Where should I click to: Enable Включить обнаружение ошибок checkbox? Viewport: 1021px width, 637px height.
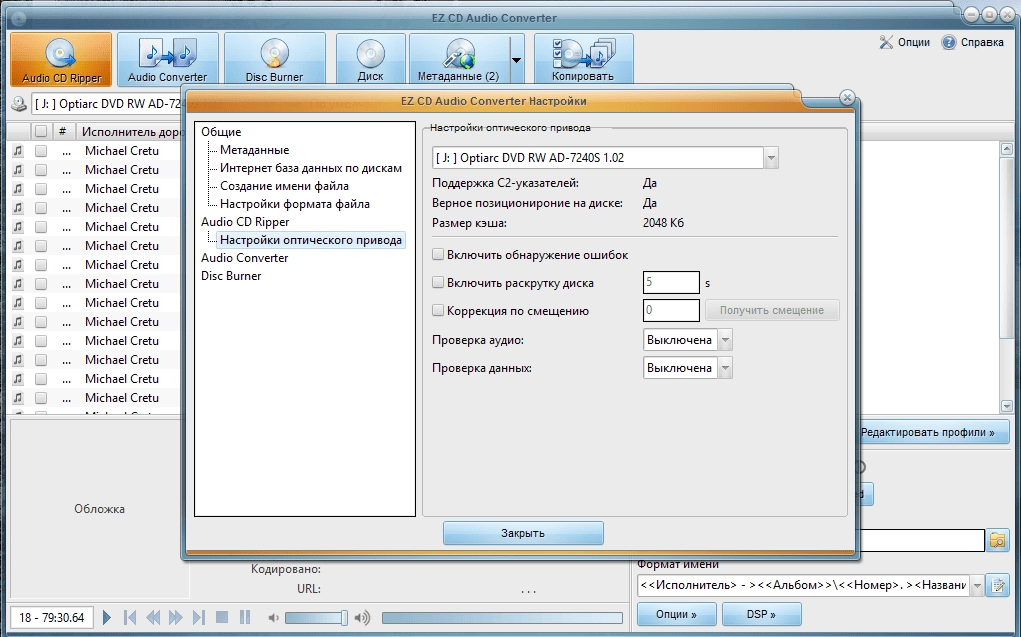pyautogui.click(x=438, y=255)
